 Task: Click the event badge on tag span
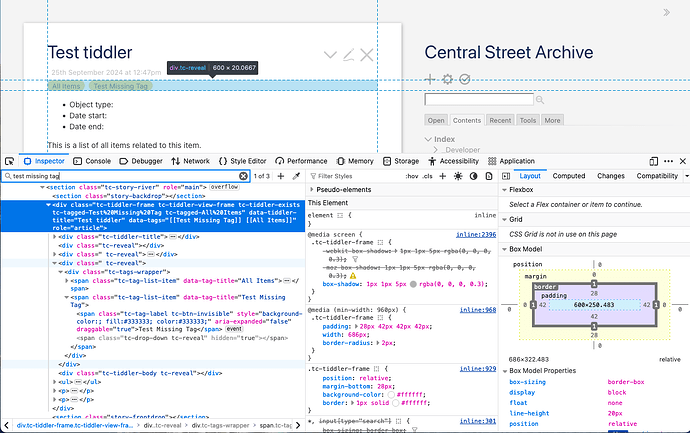pyautogui.click(x=234, y=329)
